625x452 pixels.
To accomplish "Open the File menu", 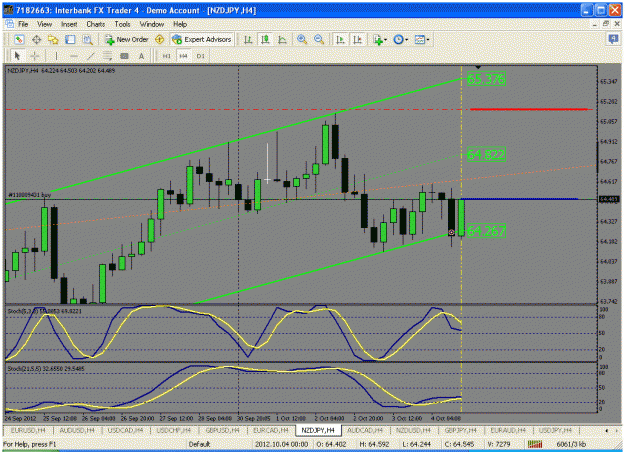I will point(23,24).
